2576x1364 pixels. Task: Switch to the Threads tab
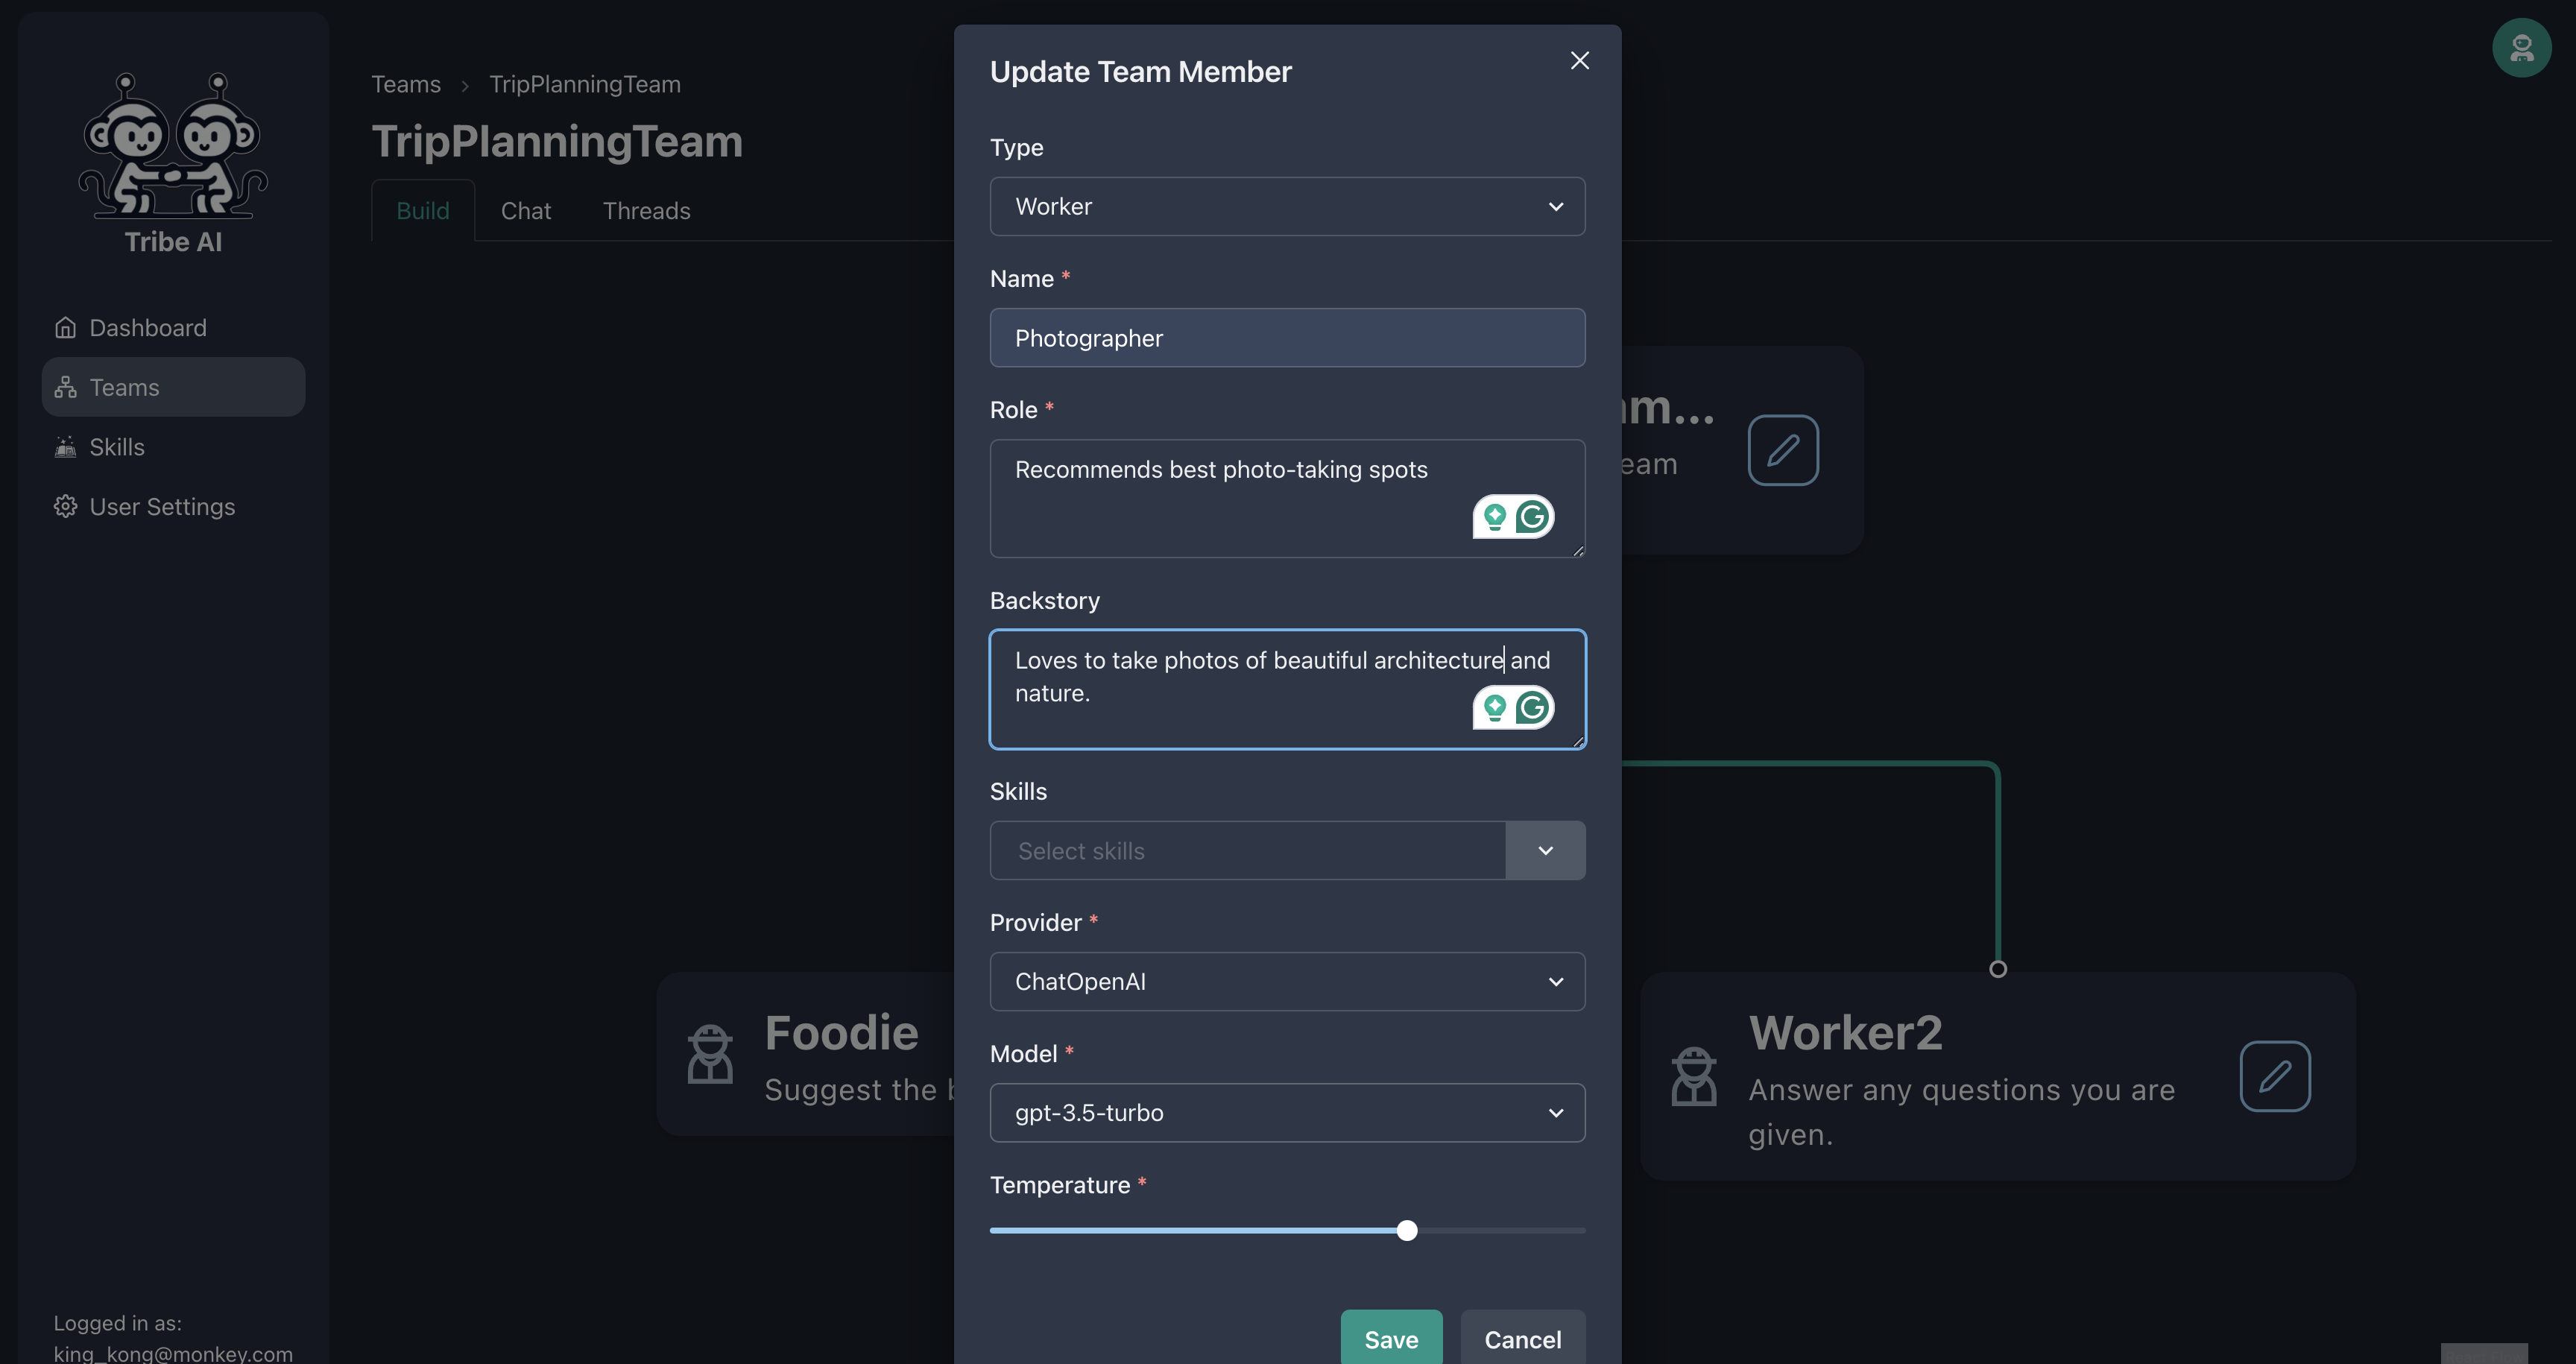646,211
